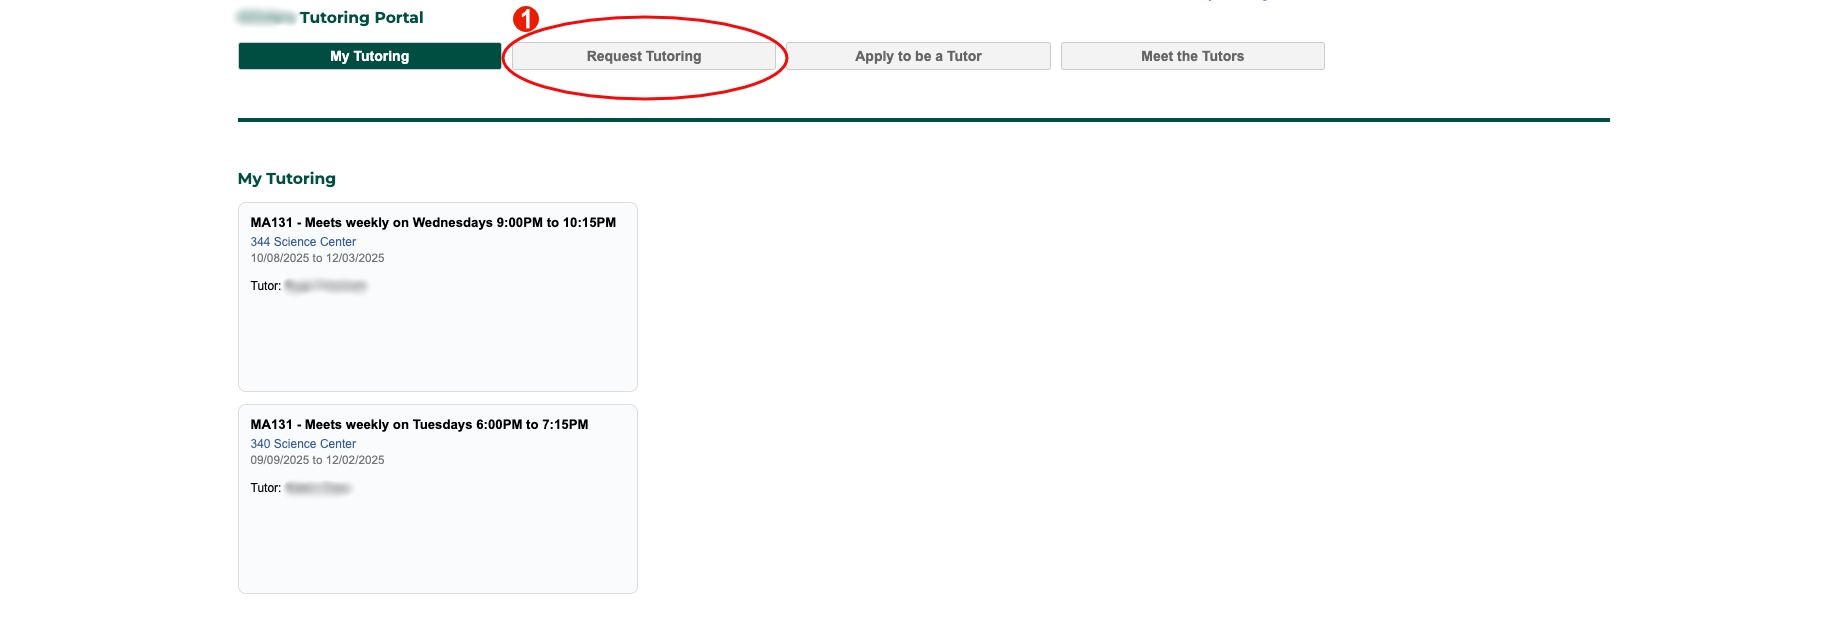
Task: Select the Apply to be a Tutor tab
Action: click(x=917, y=56)
